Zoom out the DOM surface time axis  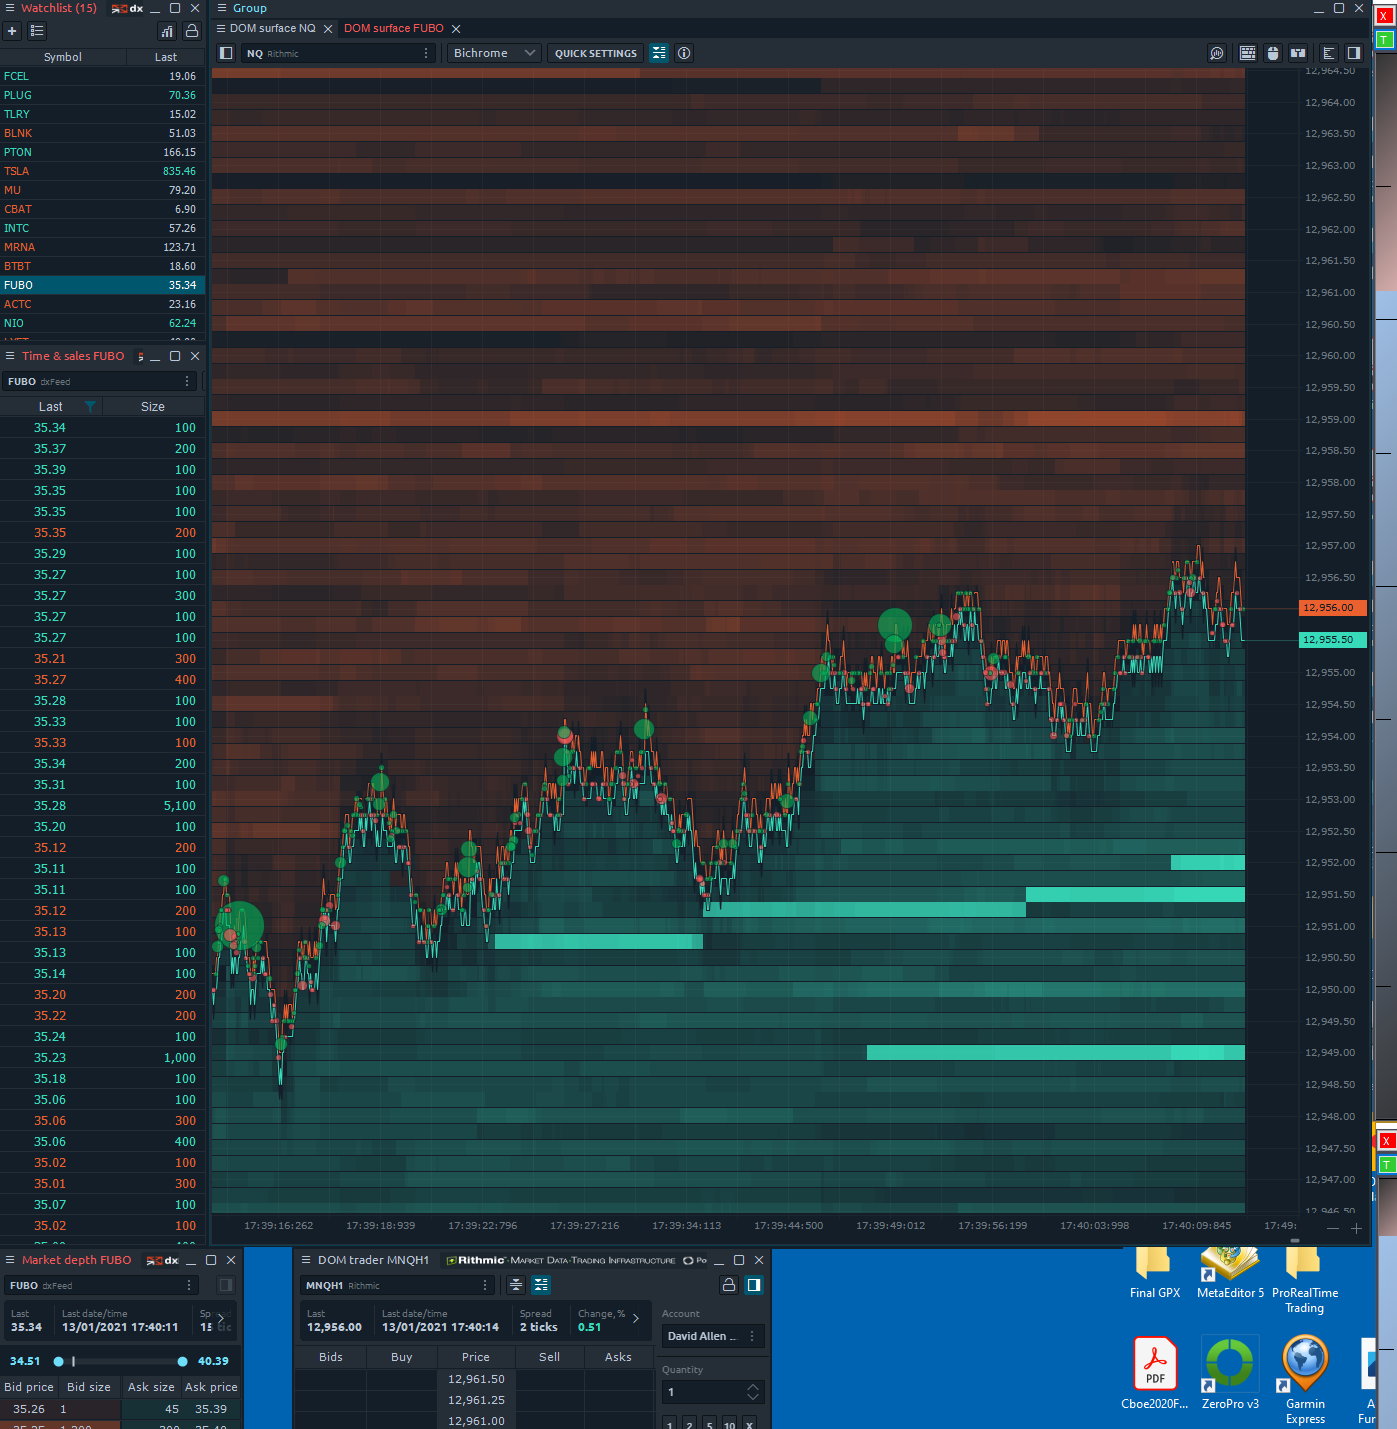tap(1332, 1228)
